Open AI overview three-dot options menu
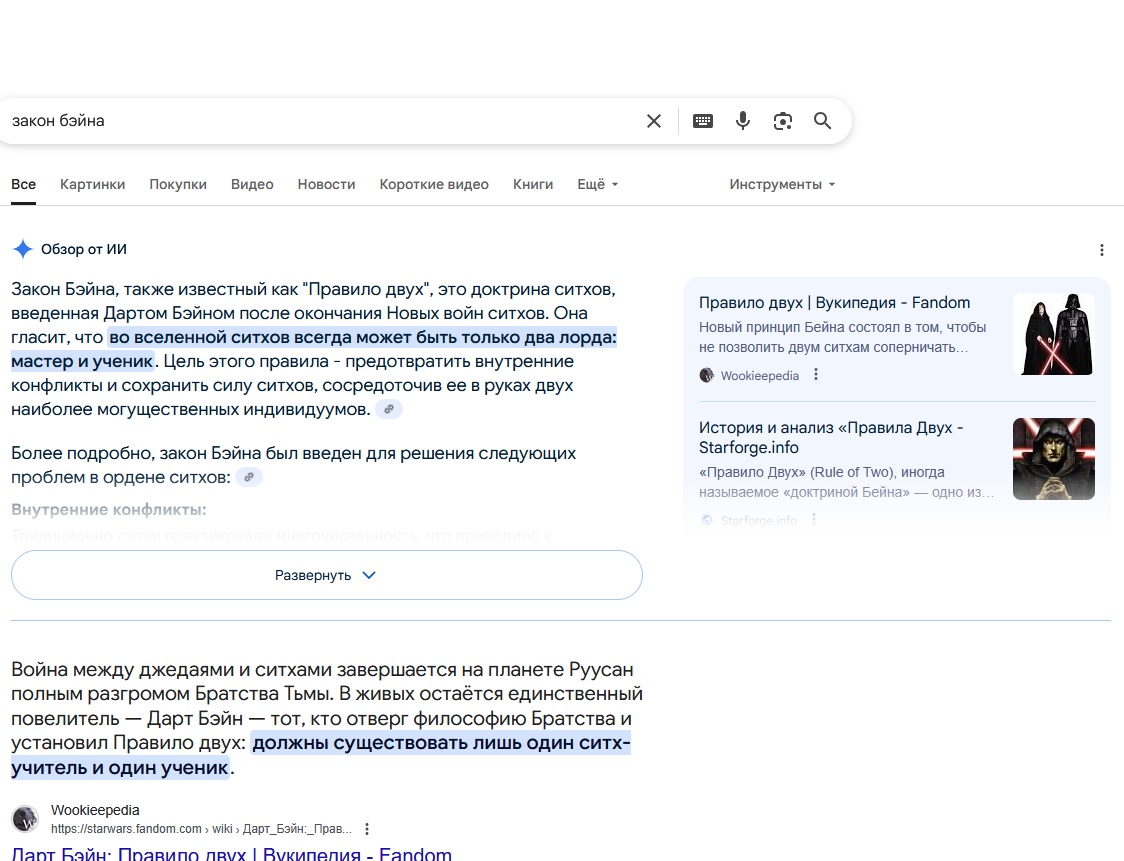 [1102, 249]
